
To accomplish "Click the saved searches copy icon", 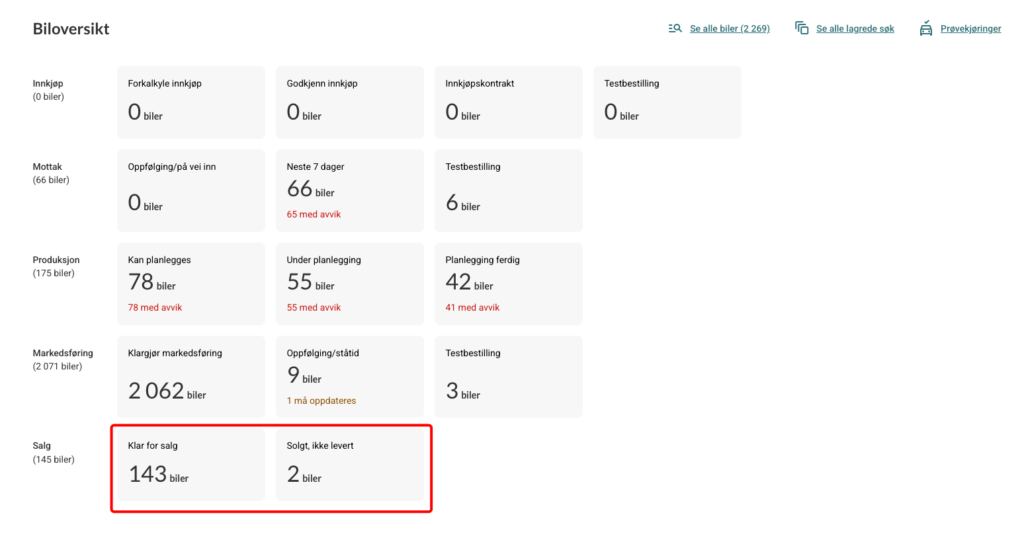I will [x=801, y=29].
